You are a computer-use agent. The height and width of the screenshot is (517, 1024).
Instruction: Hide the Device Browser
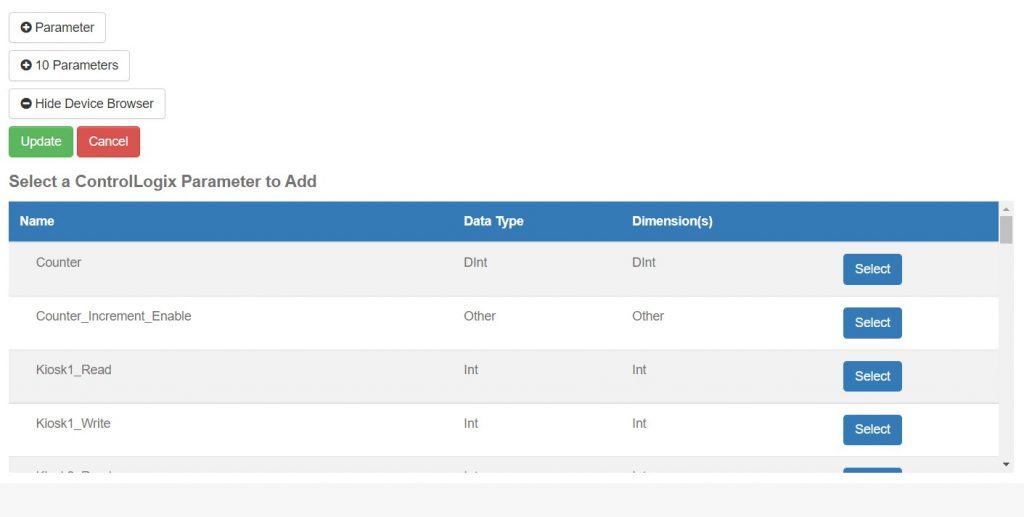coord(87,104)
